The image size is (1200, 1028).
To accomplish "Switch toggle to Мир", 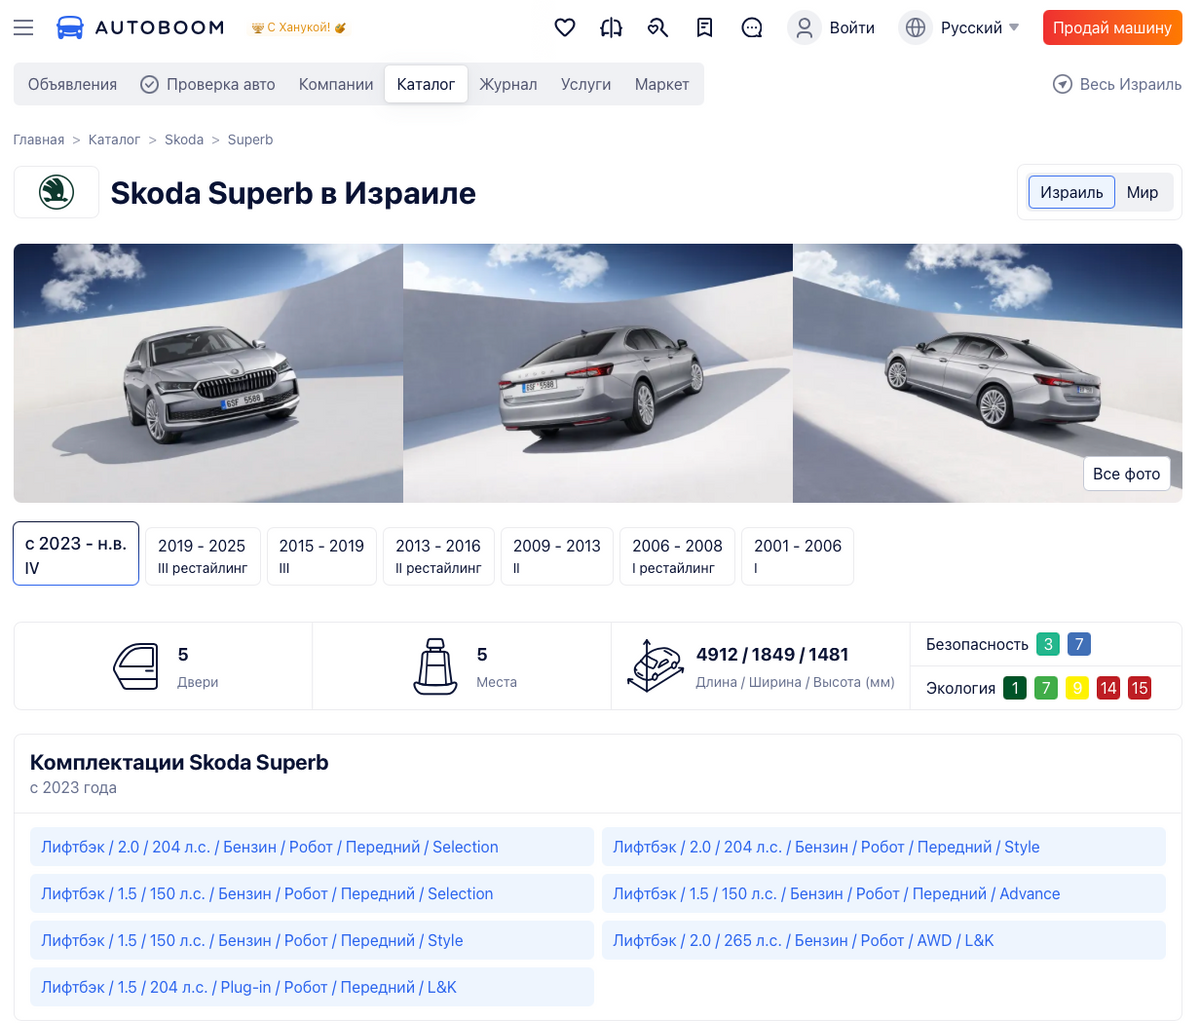I will point(1142,192).
